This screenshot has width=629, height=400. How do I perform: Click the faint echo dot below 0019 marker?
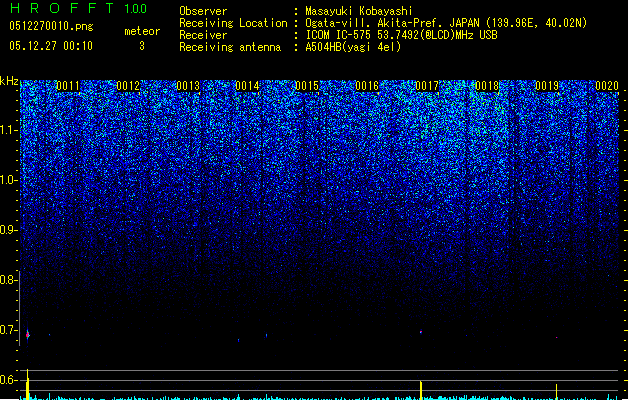[556, 338]
